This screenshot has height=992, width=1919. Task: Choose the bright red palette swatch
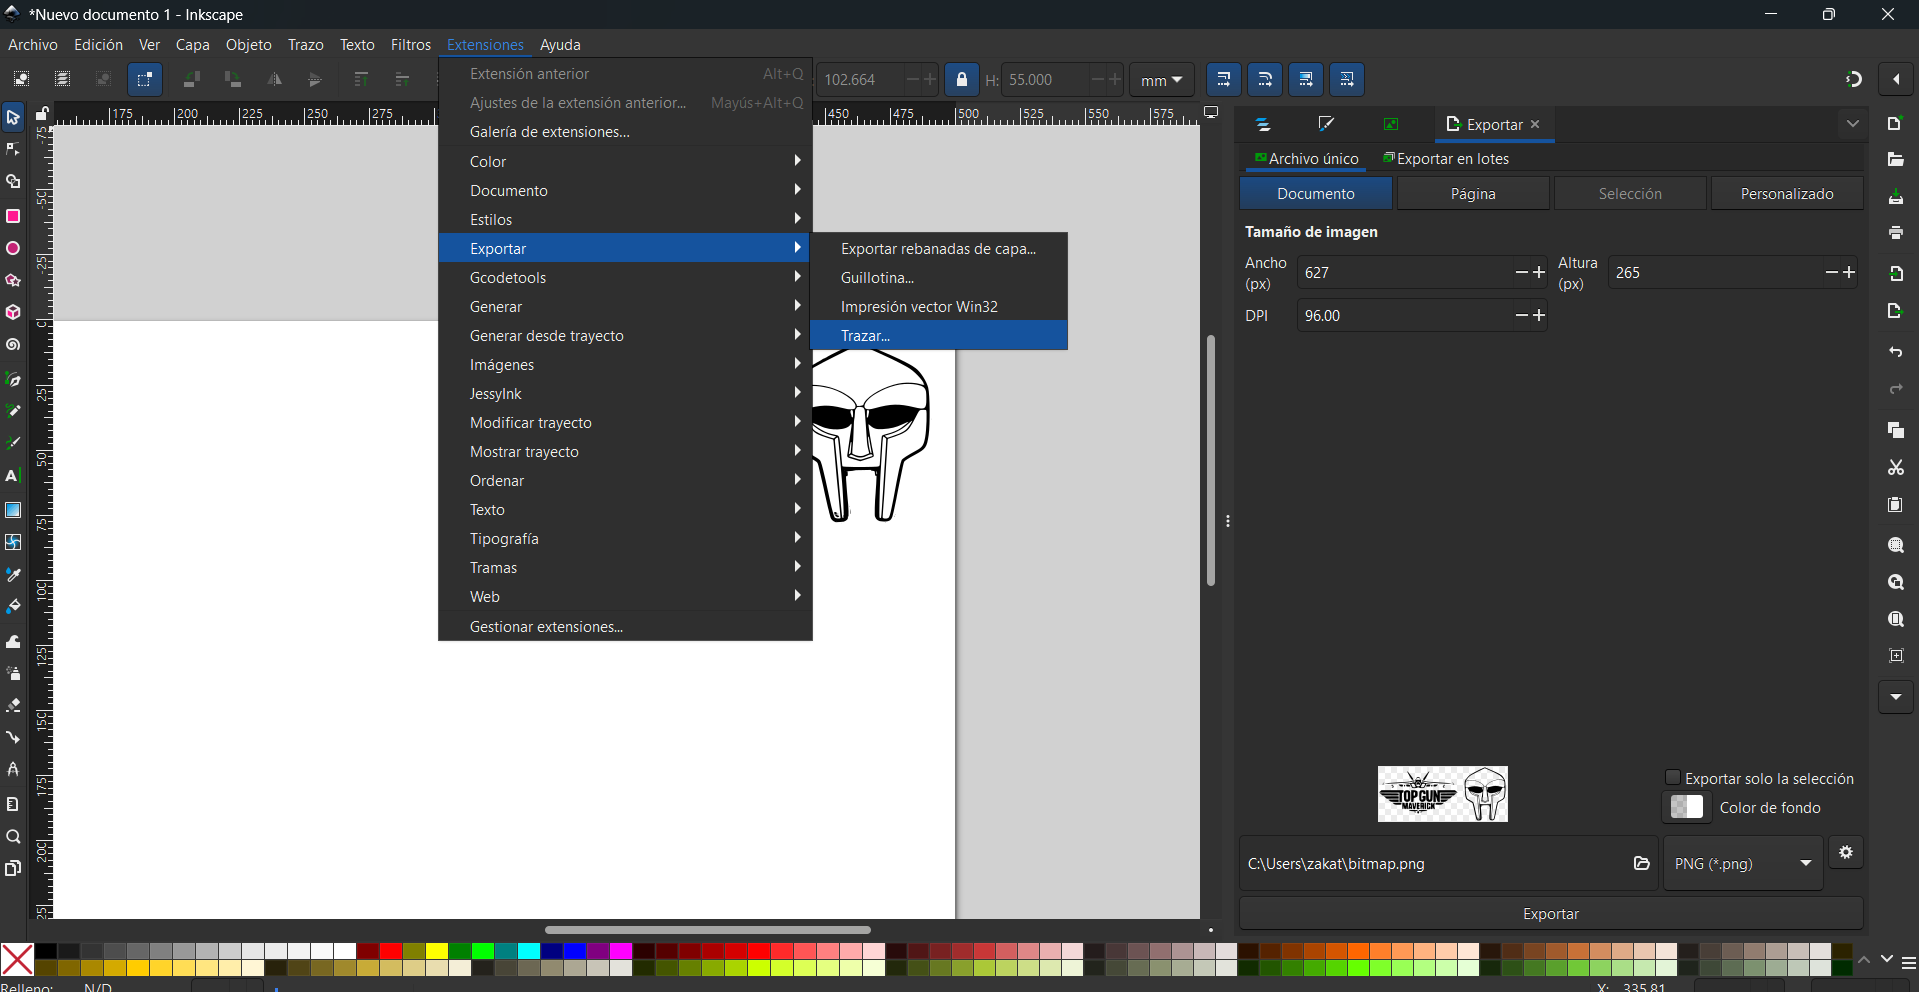[391, 951]
